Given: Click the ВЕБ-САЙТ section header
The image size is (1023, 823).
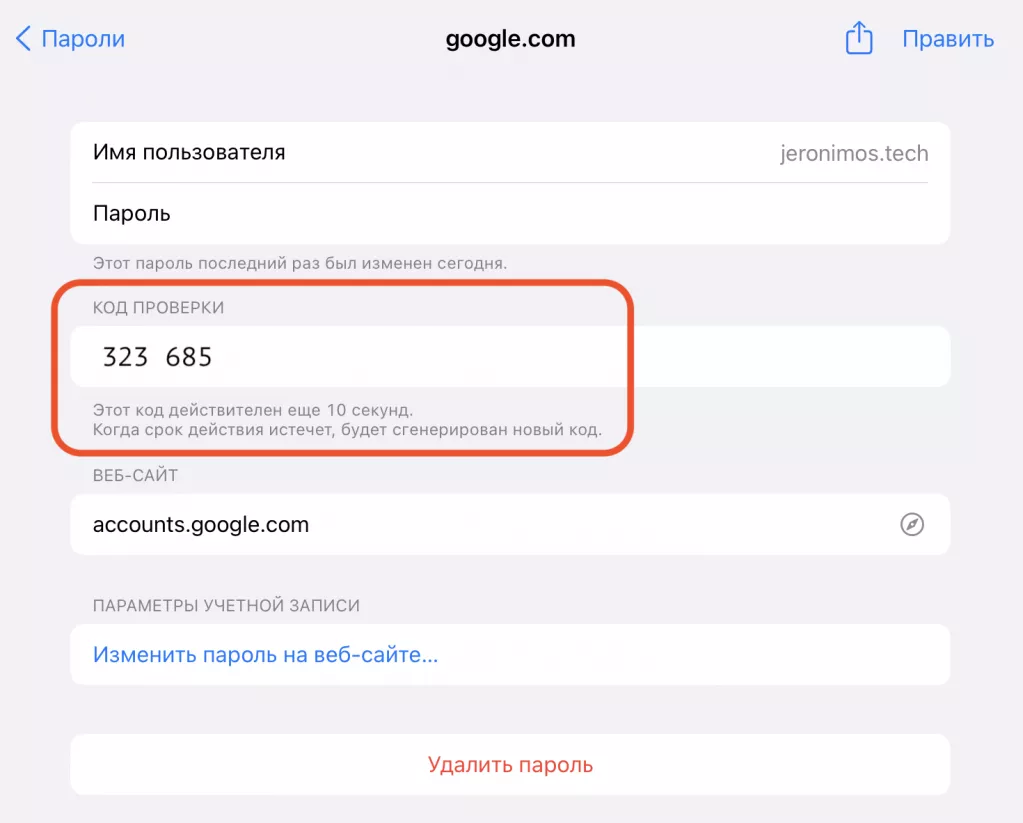Looking at the screenshot, I should click(x=135, y=476).
